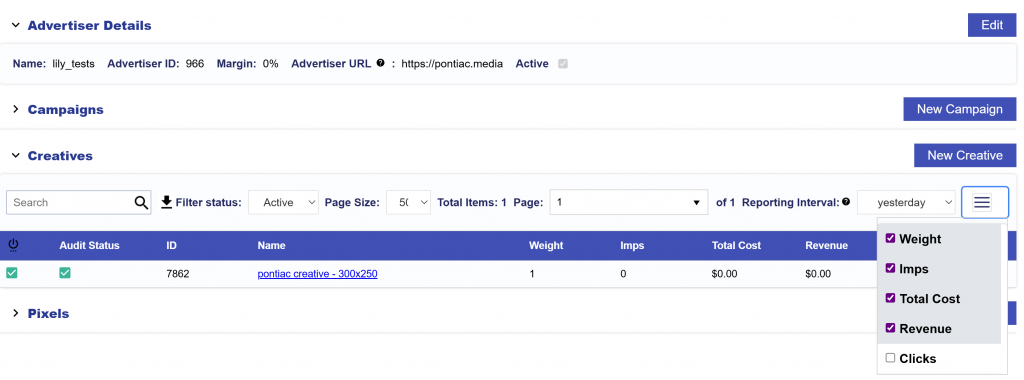This screenshot has width=1024, height=380.
Task: Click the Advertiser Details heading
Action: click(x=89, y=25)
